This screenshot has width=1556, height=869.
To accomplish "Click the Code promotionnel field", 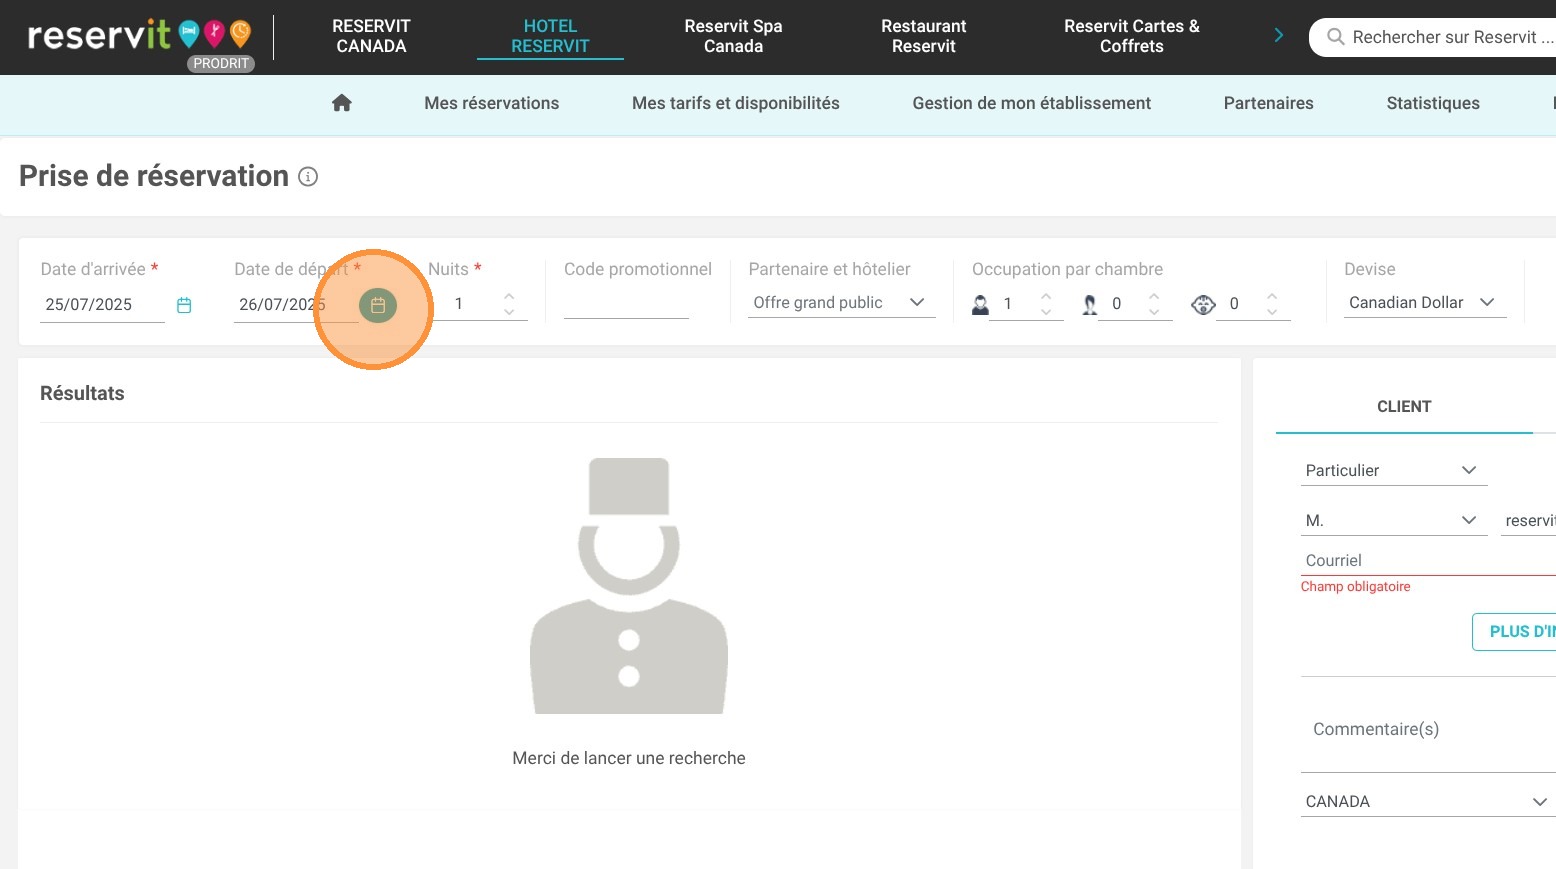I will [626, 303].
